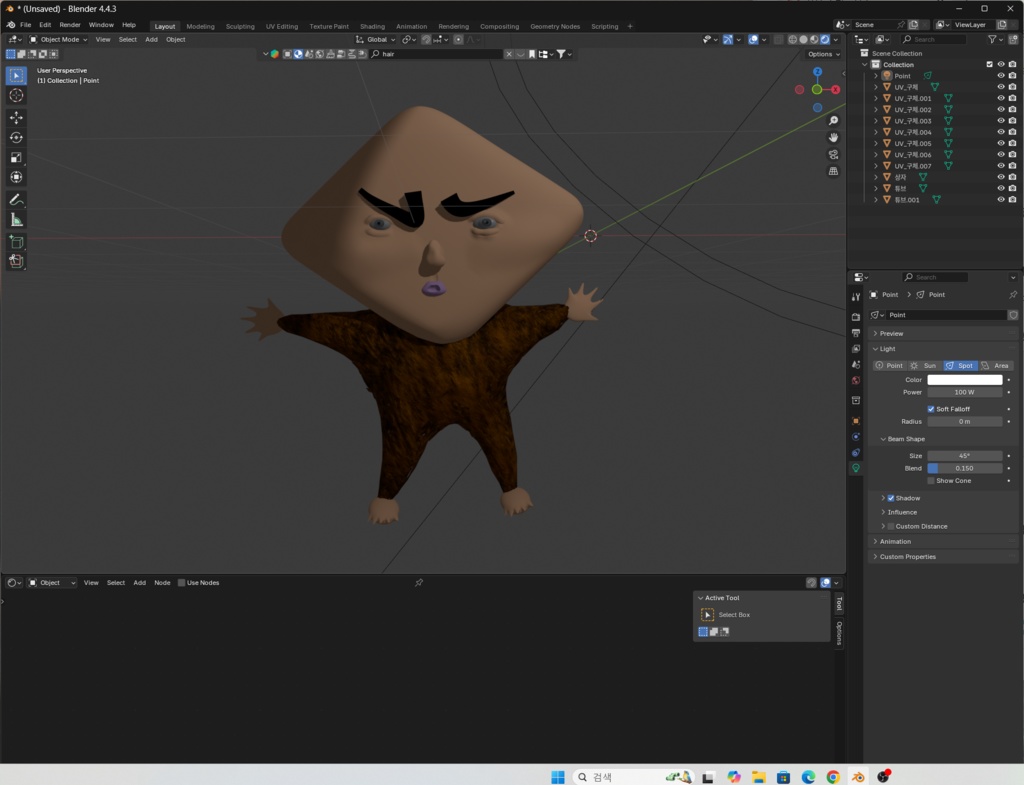This screenshot has width=1024, height=785.
Task: Set light type to Sun
Action: [x=924, y=366]
